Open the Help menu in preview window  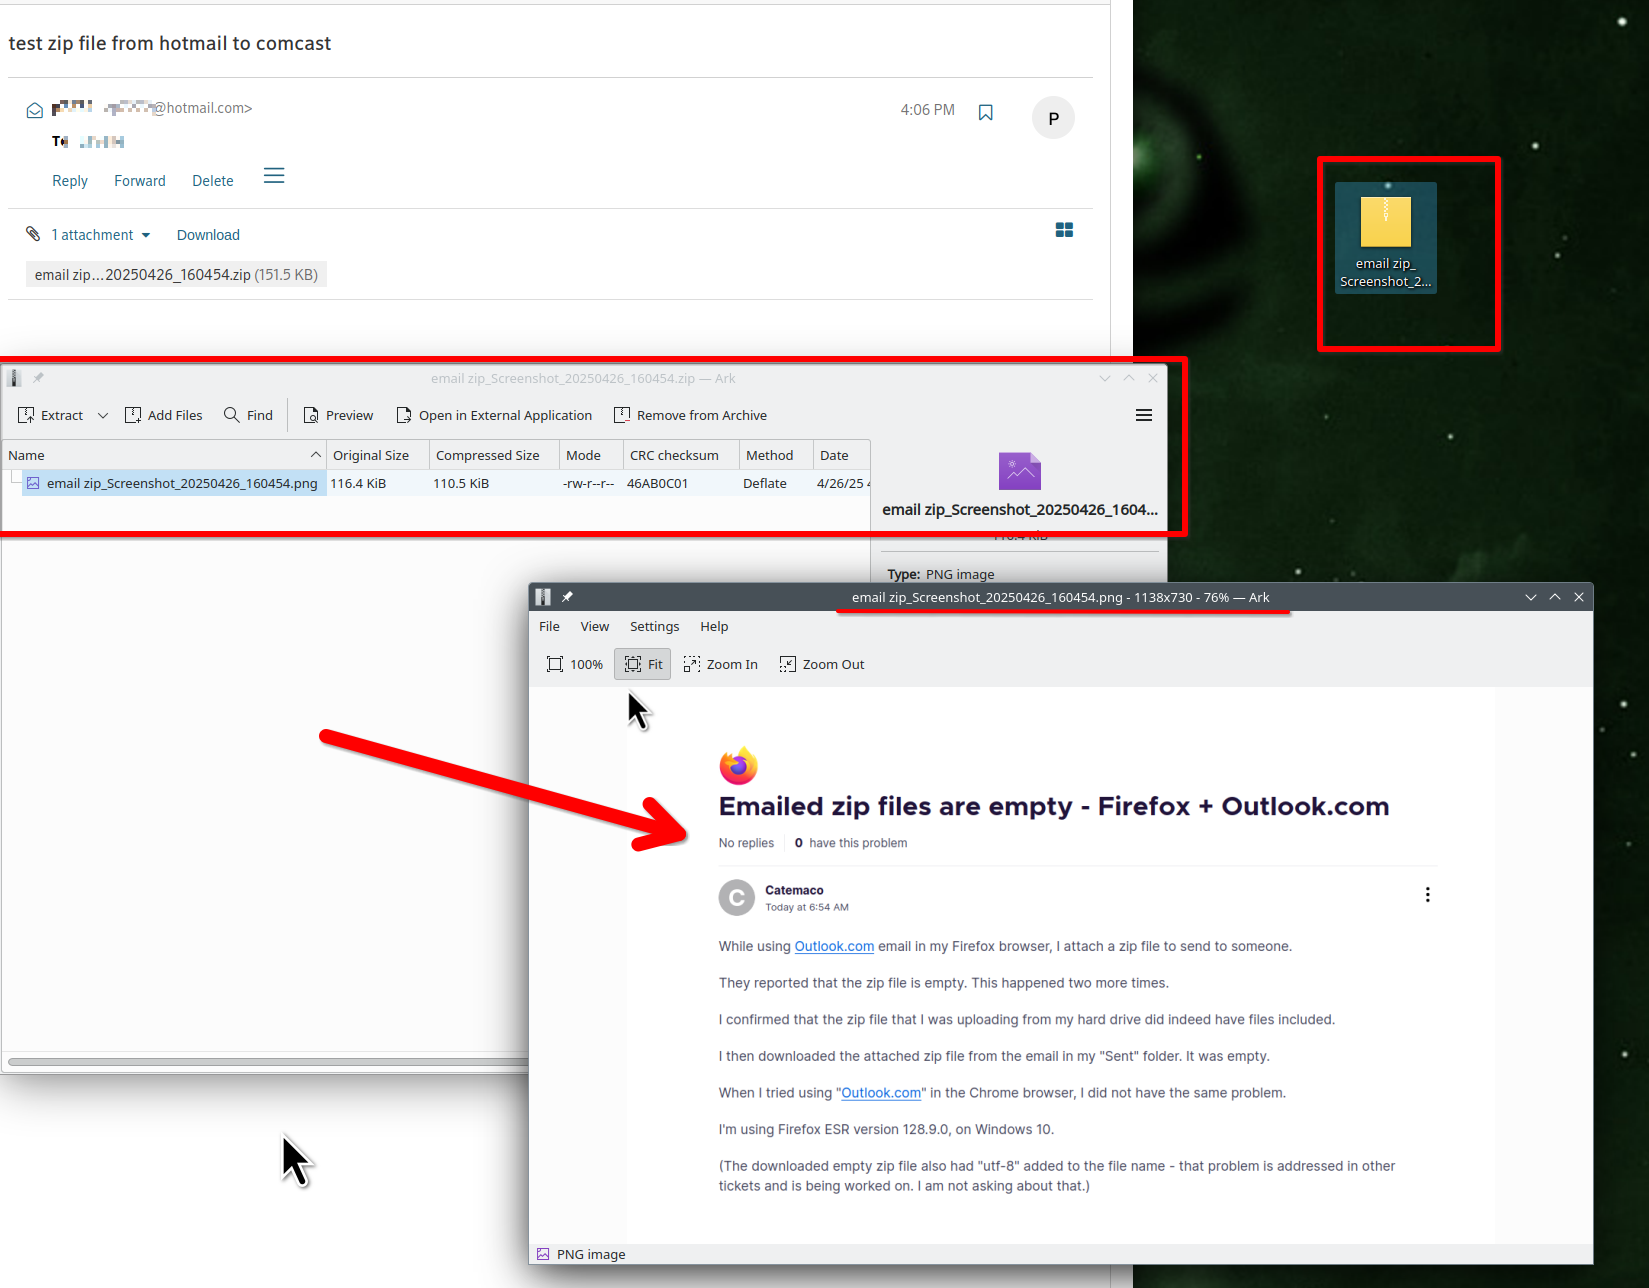coord(714,626)
